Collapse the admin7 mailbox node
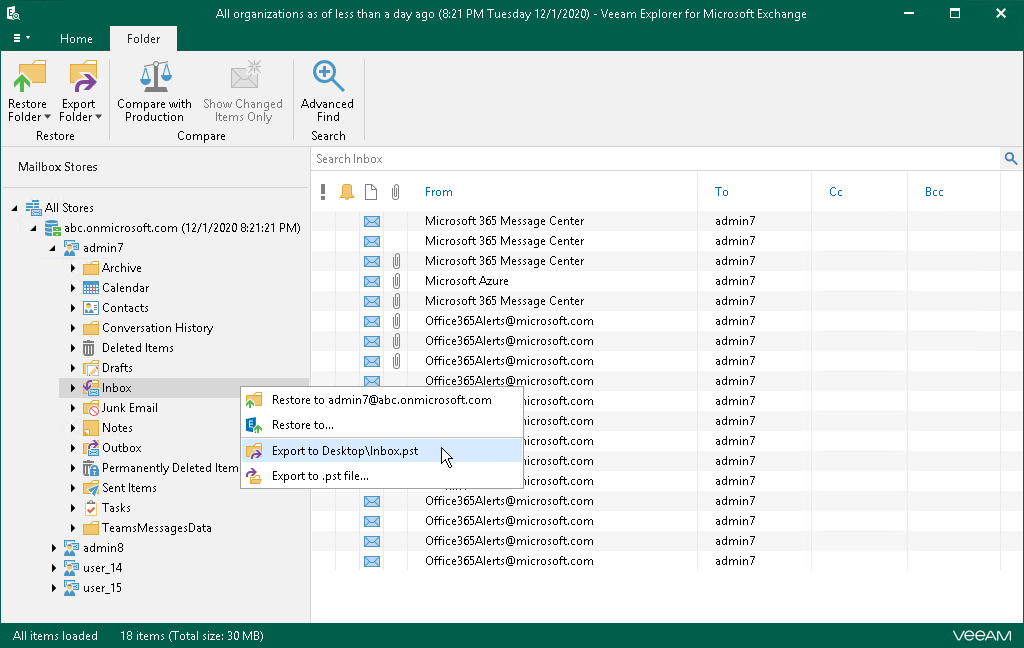Image resolution: width=1024 pixels, height=648 pixels. click(55, 248)
